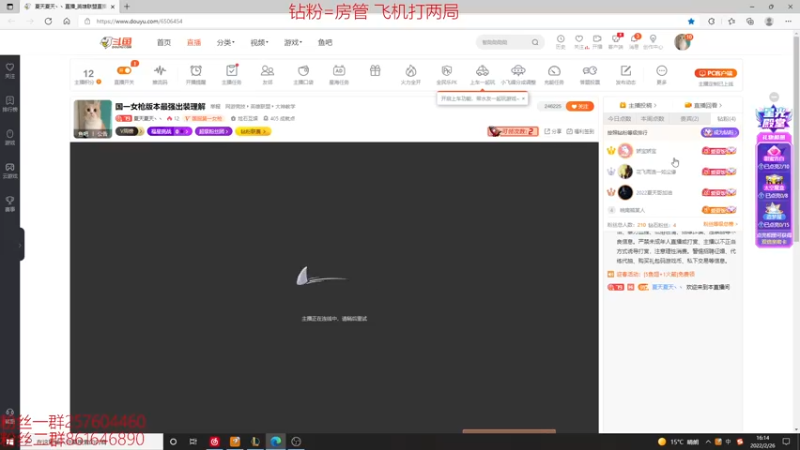Viewport: 800px width, 450px height.
Task: Expand the collapsed left sidebar handle
Action: point(20,245)
